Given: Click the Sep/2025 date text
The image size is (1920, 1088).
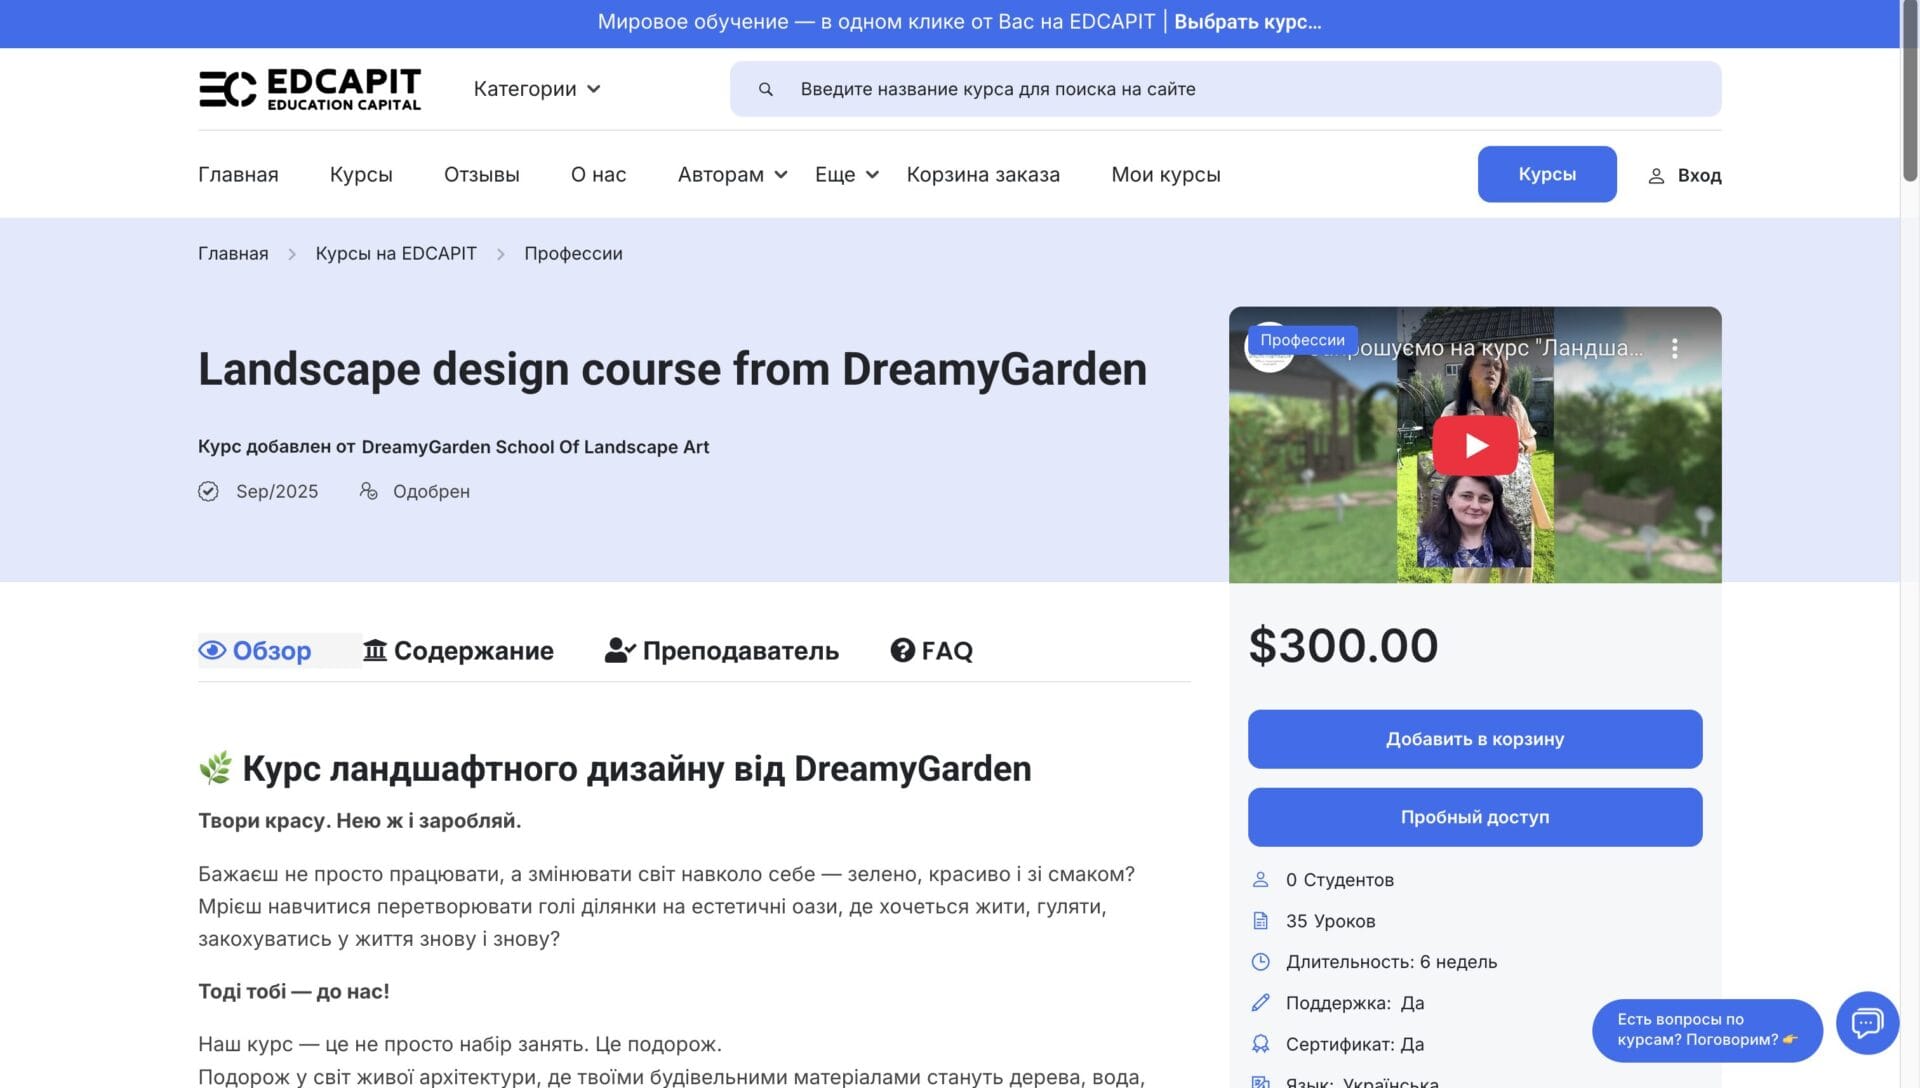Looking at the screenshot, I should (x=277, y=491).
